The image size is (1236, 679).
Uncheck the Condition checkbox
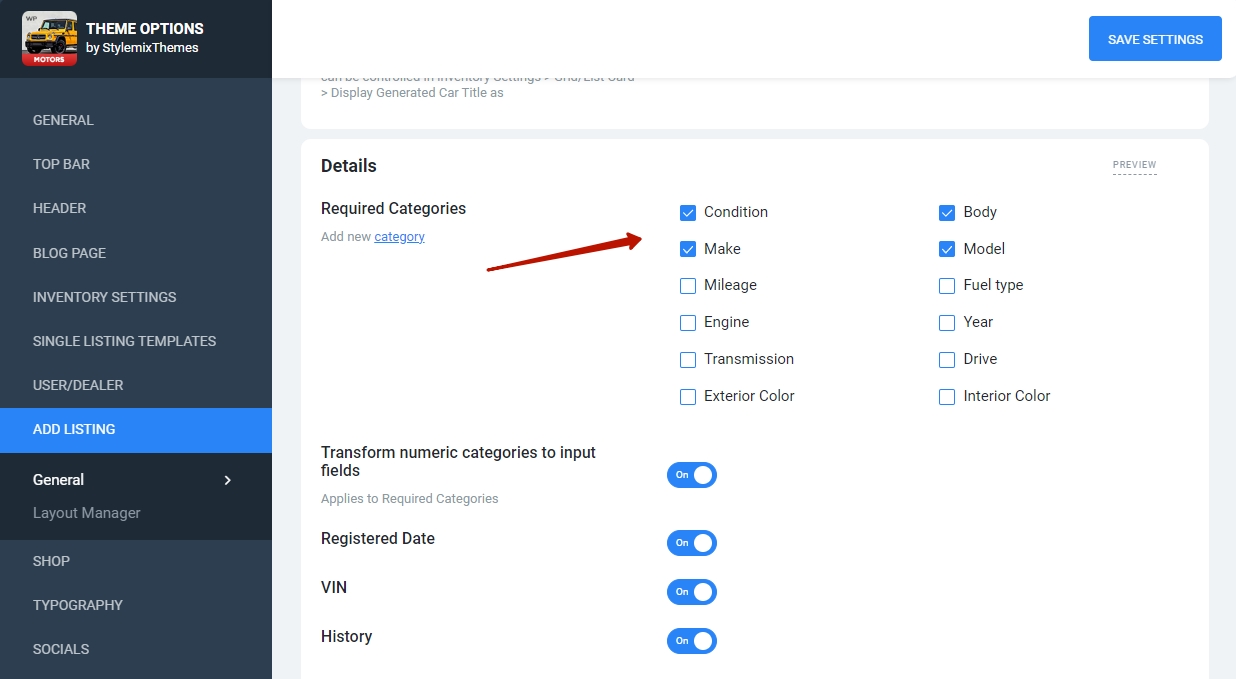[x=688, y=212]
